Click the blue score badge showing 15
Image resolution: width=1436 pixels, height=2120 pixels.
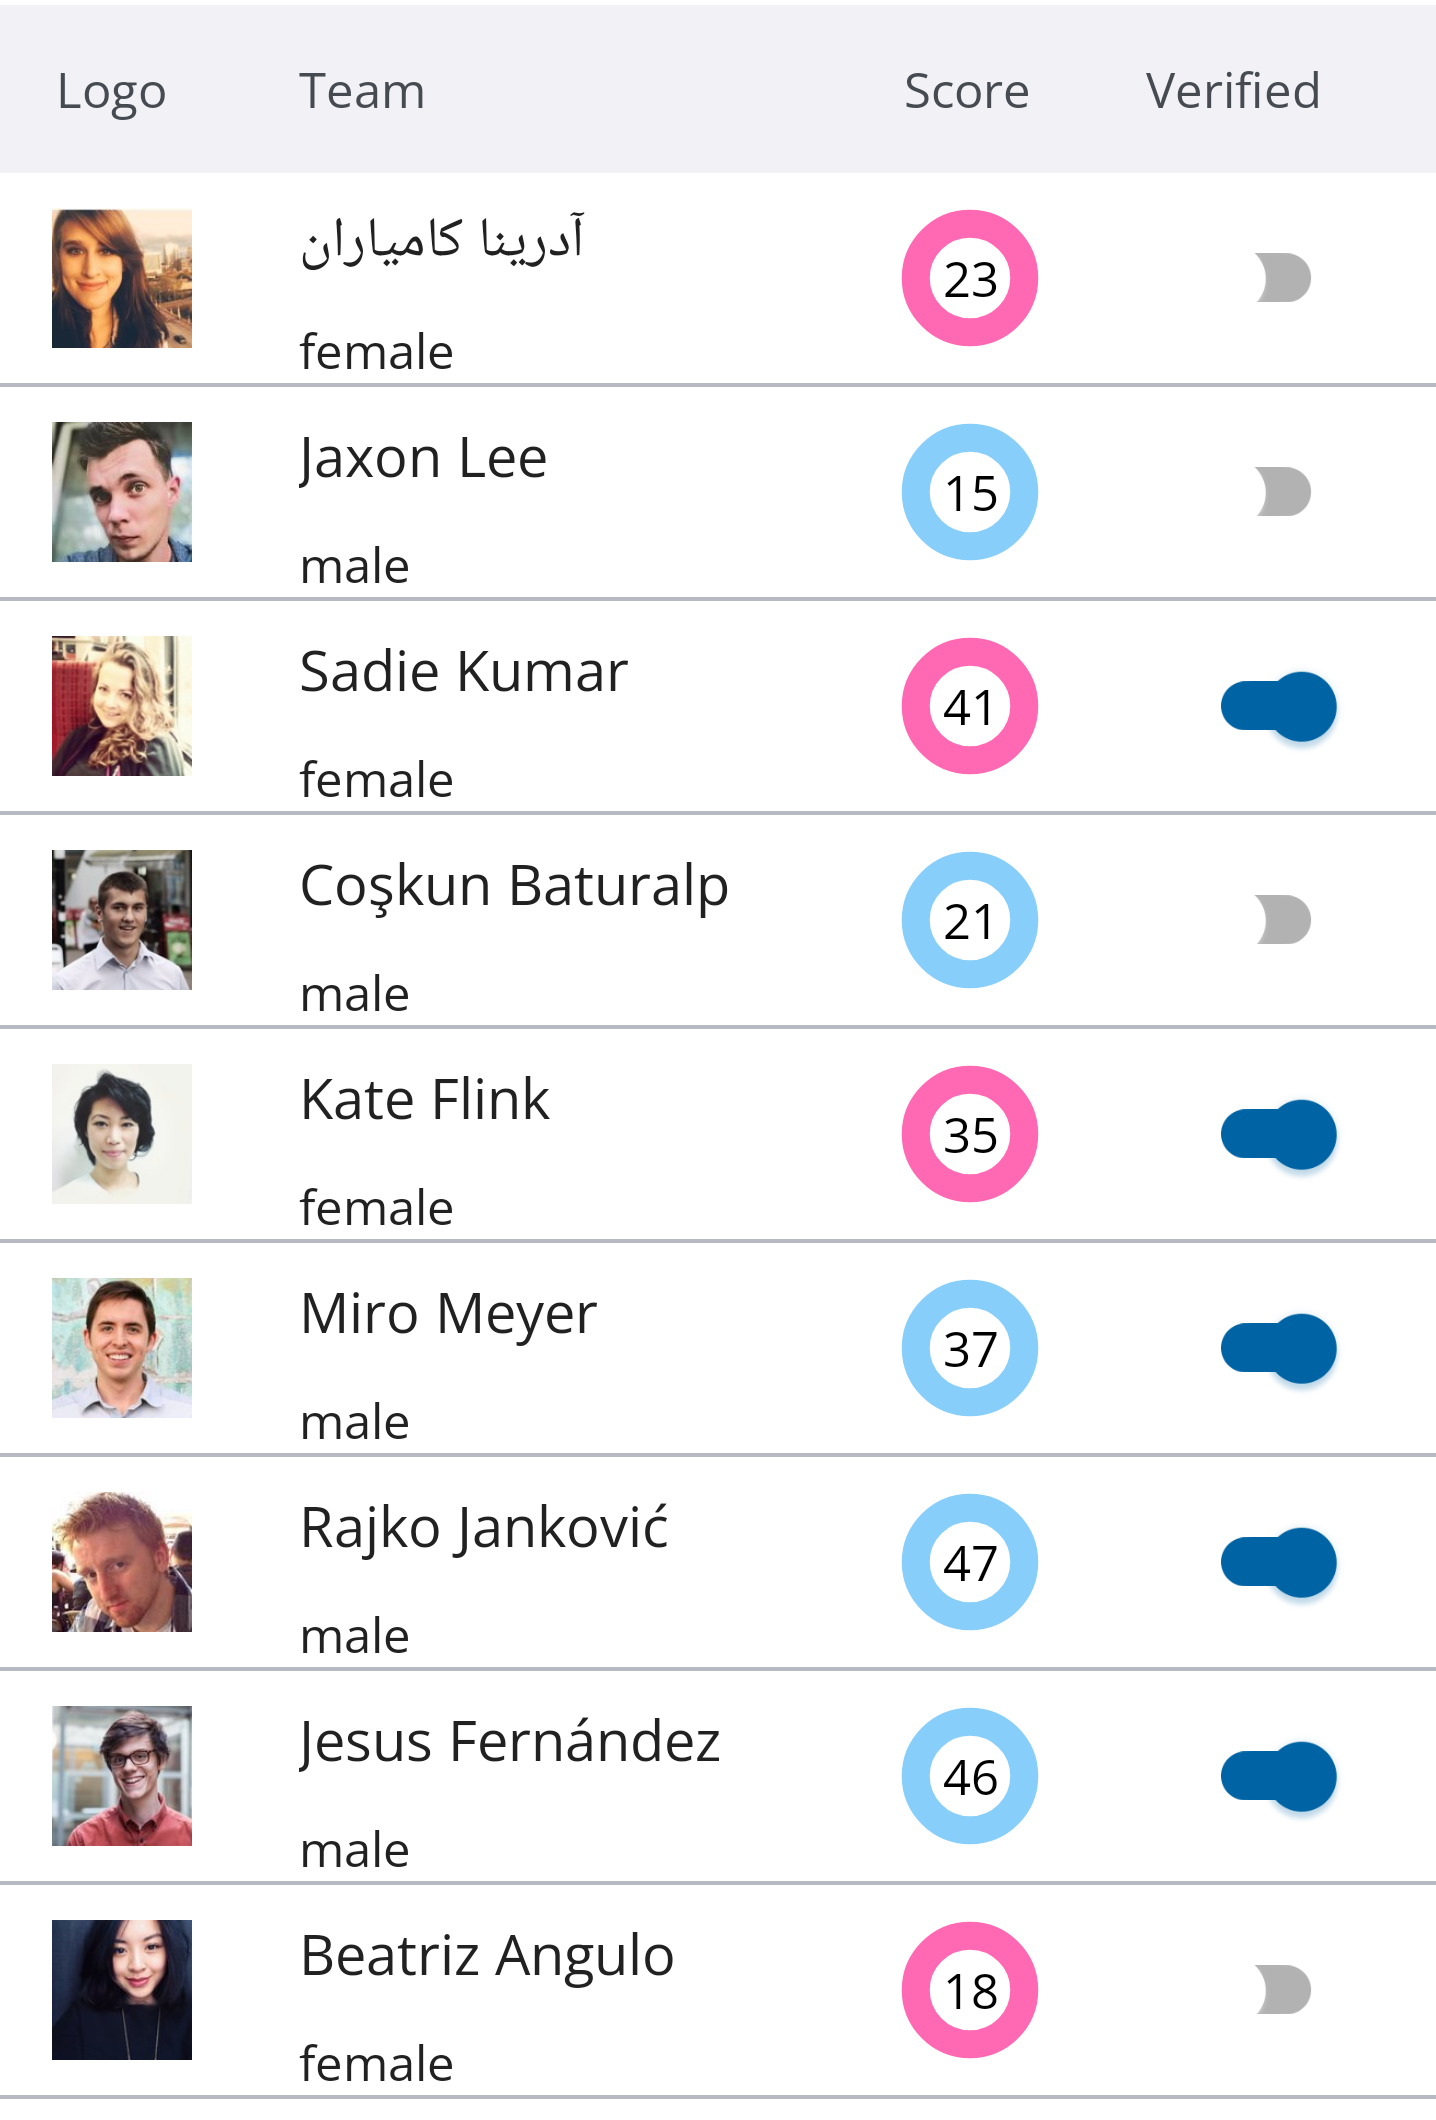pyautogui.click(x=970, y=492)
